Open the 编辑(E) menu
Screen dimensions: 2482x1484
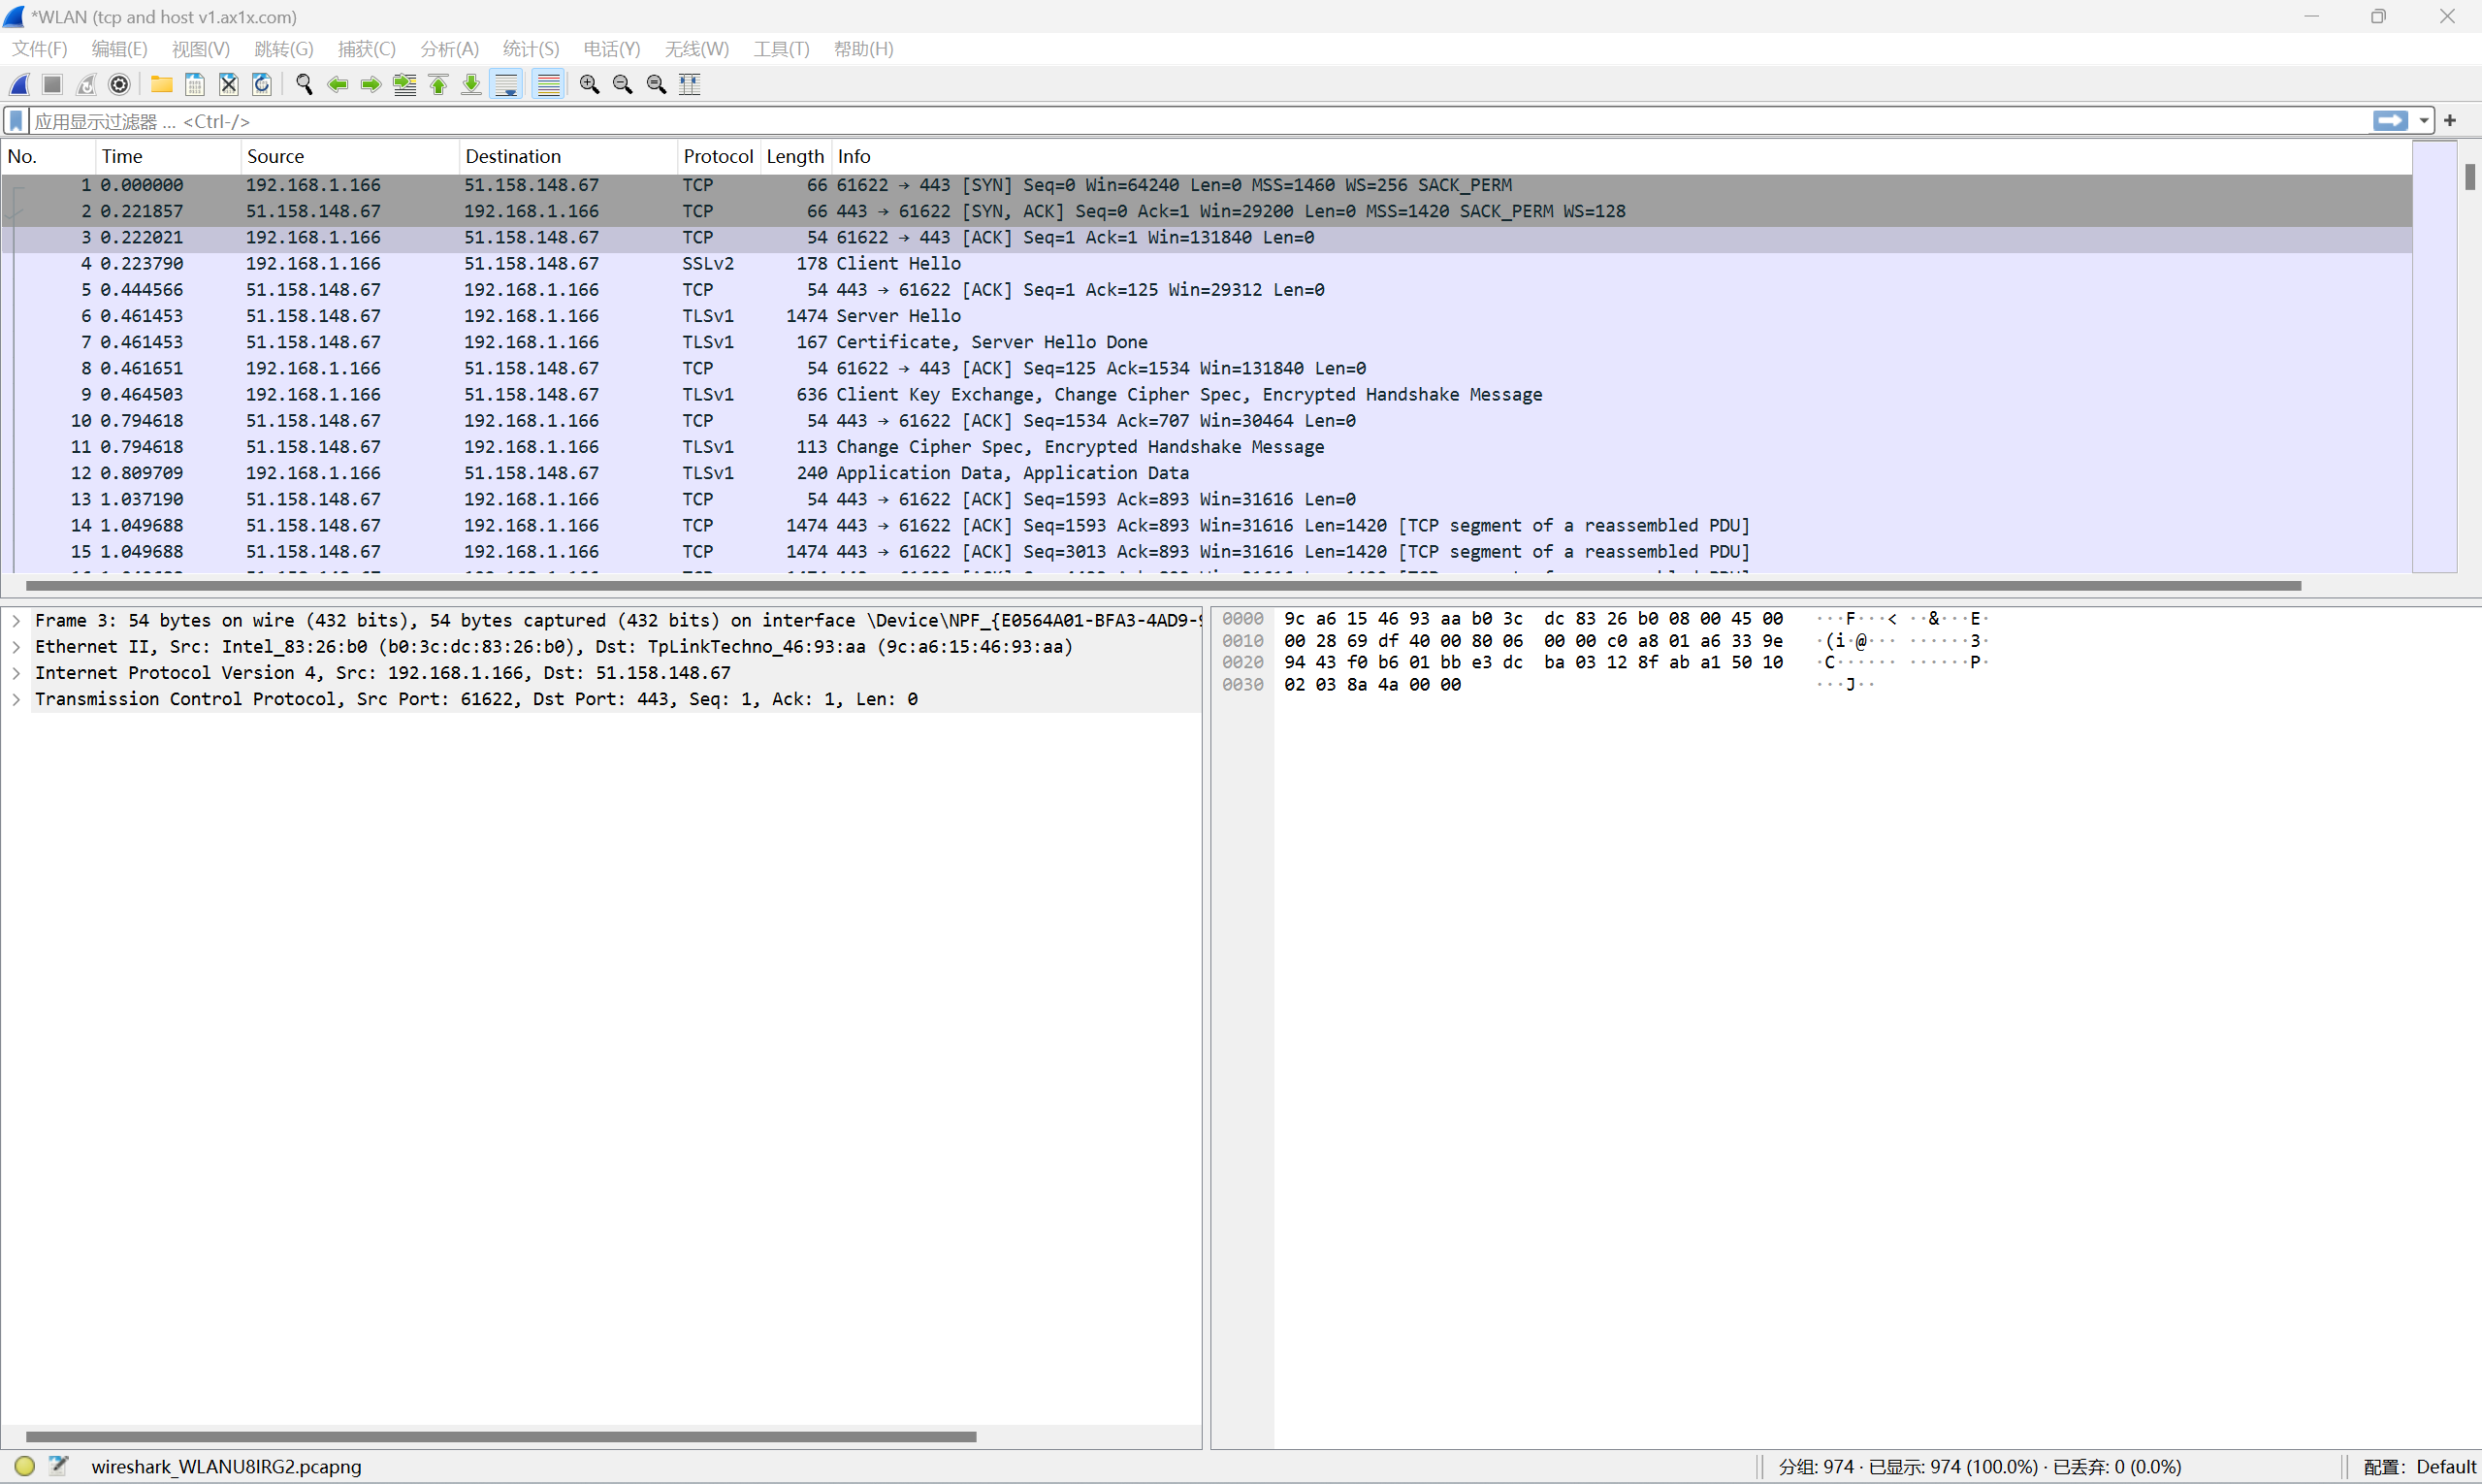(119, 49)
